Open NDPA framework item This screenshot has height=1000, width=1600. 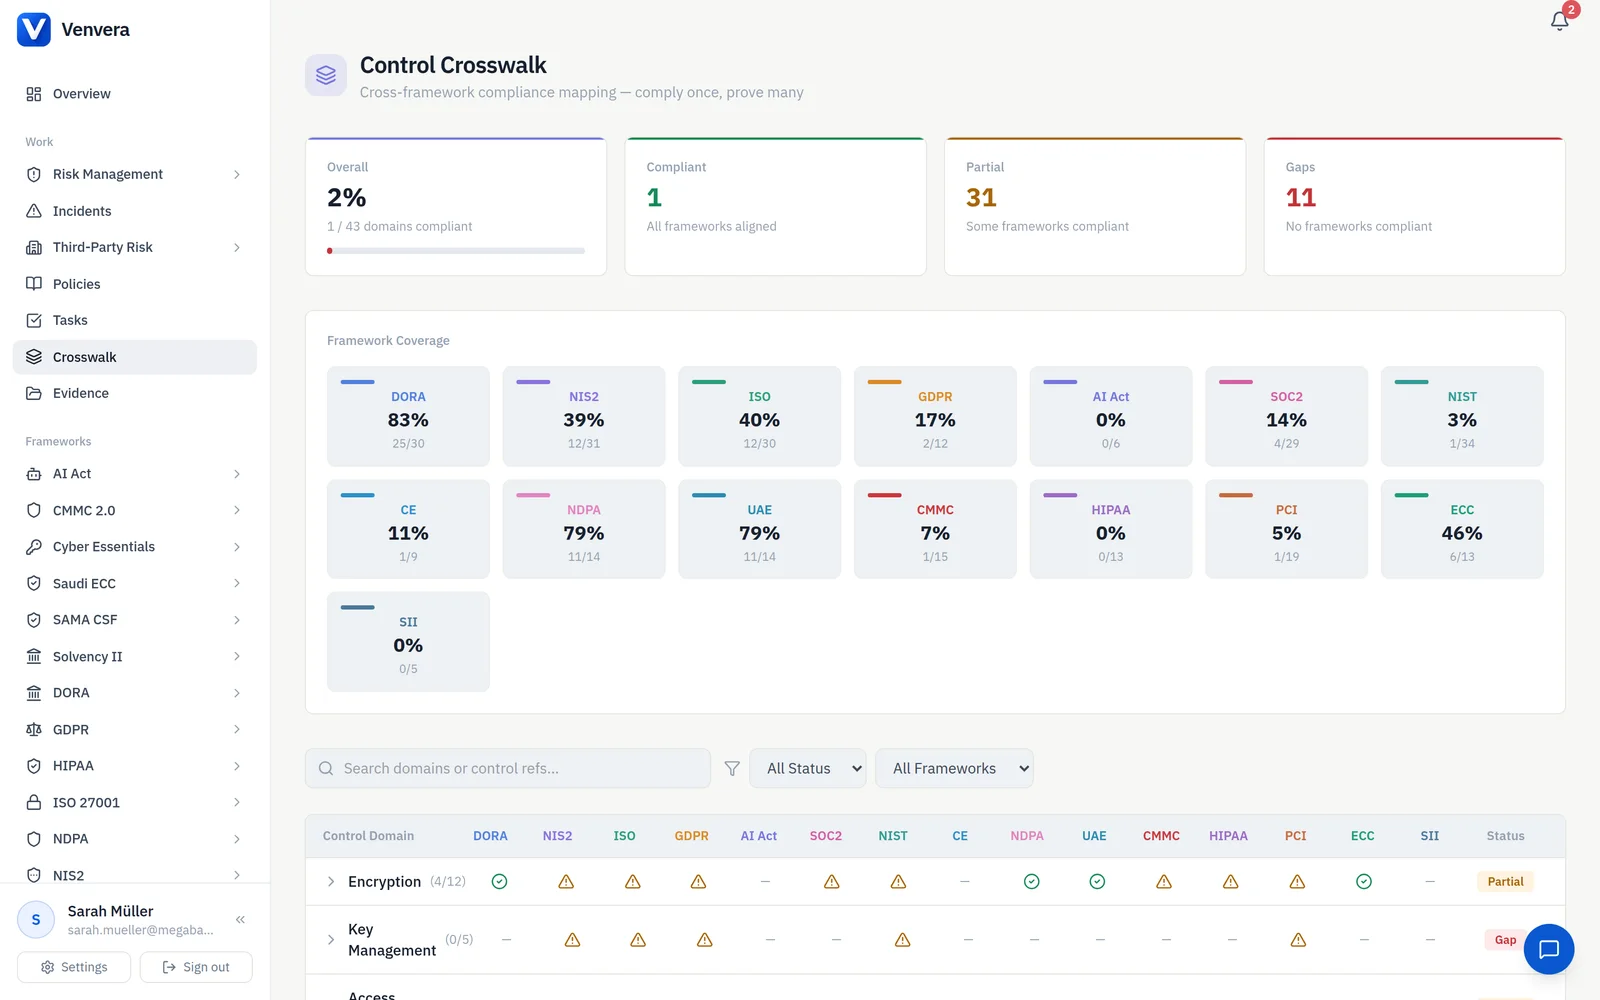[x=135, y=839]
